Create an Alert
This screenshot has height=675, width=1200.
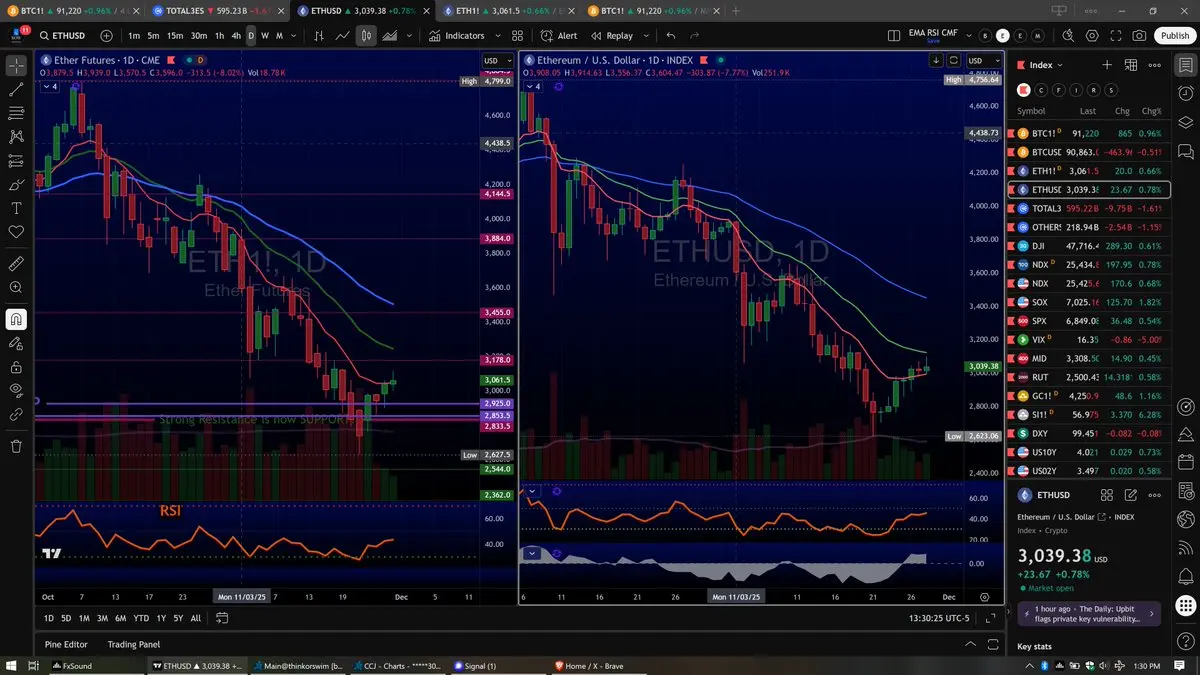(559, 36)
